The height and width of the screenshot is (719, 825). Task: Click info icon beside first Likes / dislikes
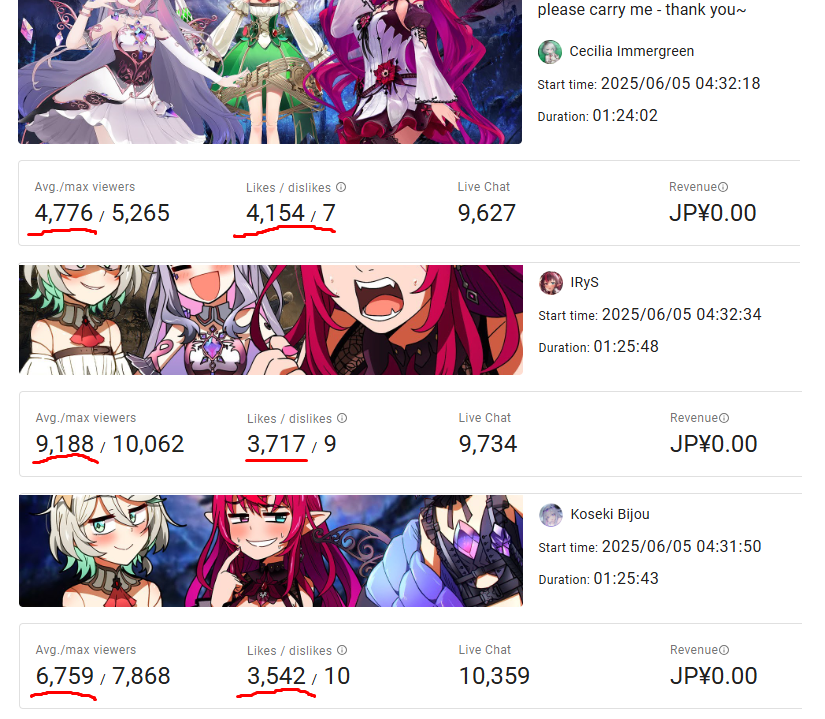coord(341,187)
